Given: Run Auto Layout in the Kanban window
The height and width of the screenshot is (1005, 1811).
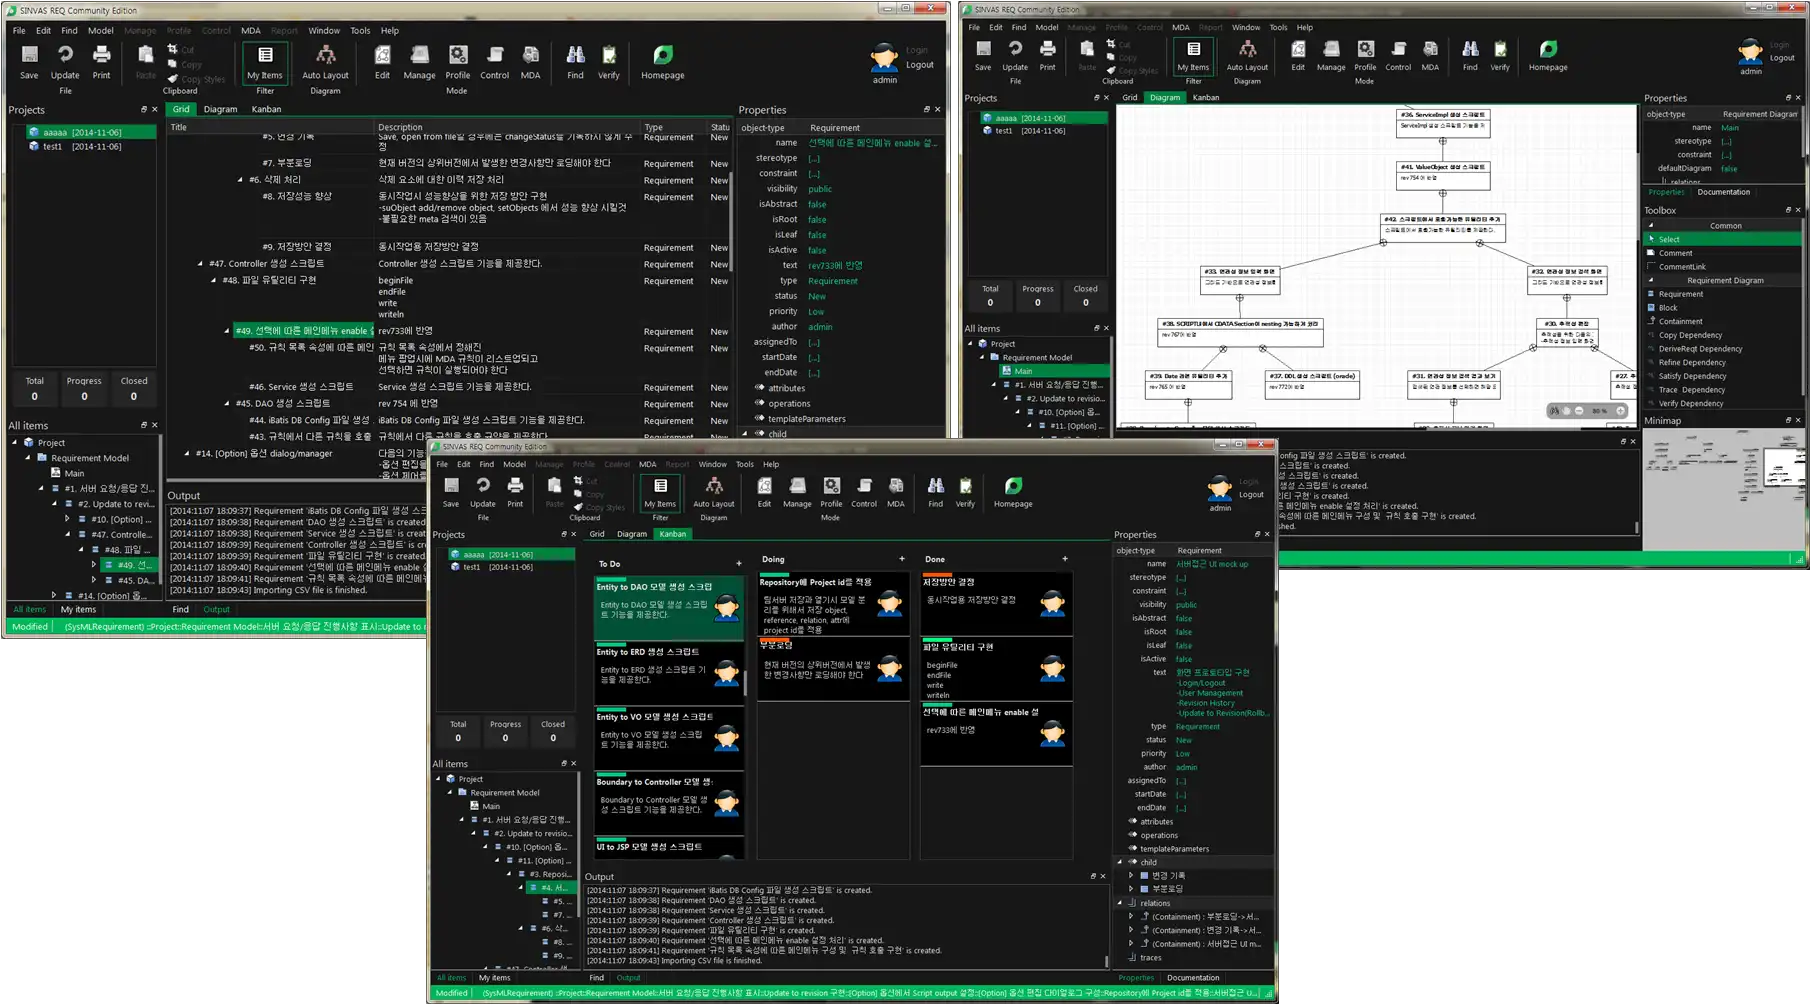Looking at the screenshot, I should click(714, 491).
